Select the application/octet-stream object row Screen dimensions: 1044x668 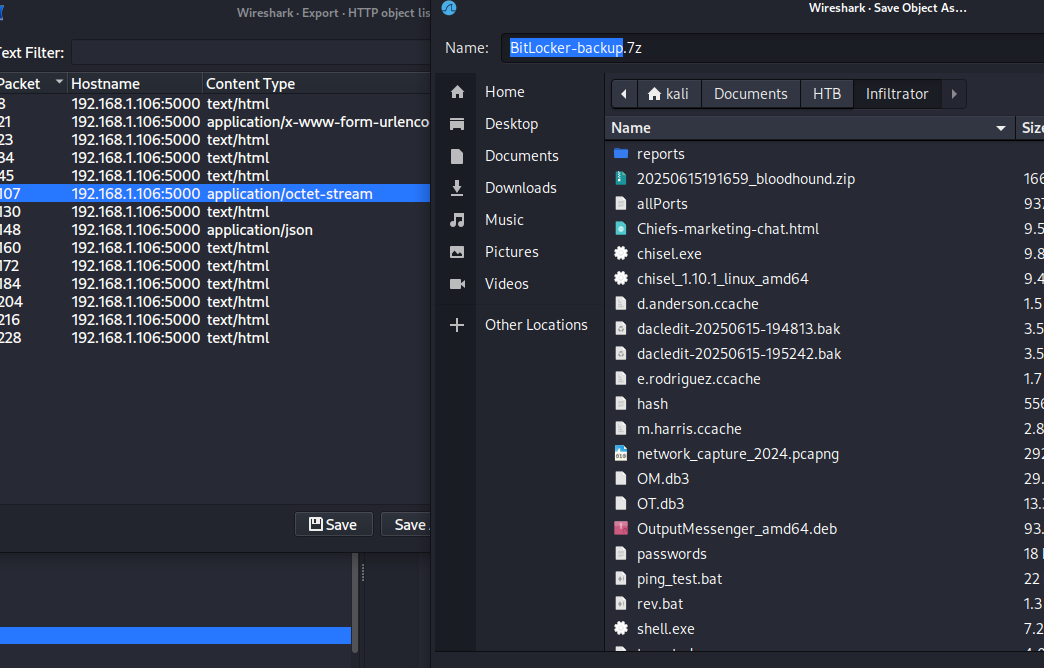click(x=214, y=194)
